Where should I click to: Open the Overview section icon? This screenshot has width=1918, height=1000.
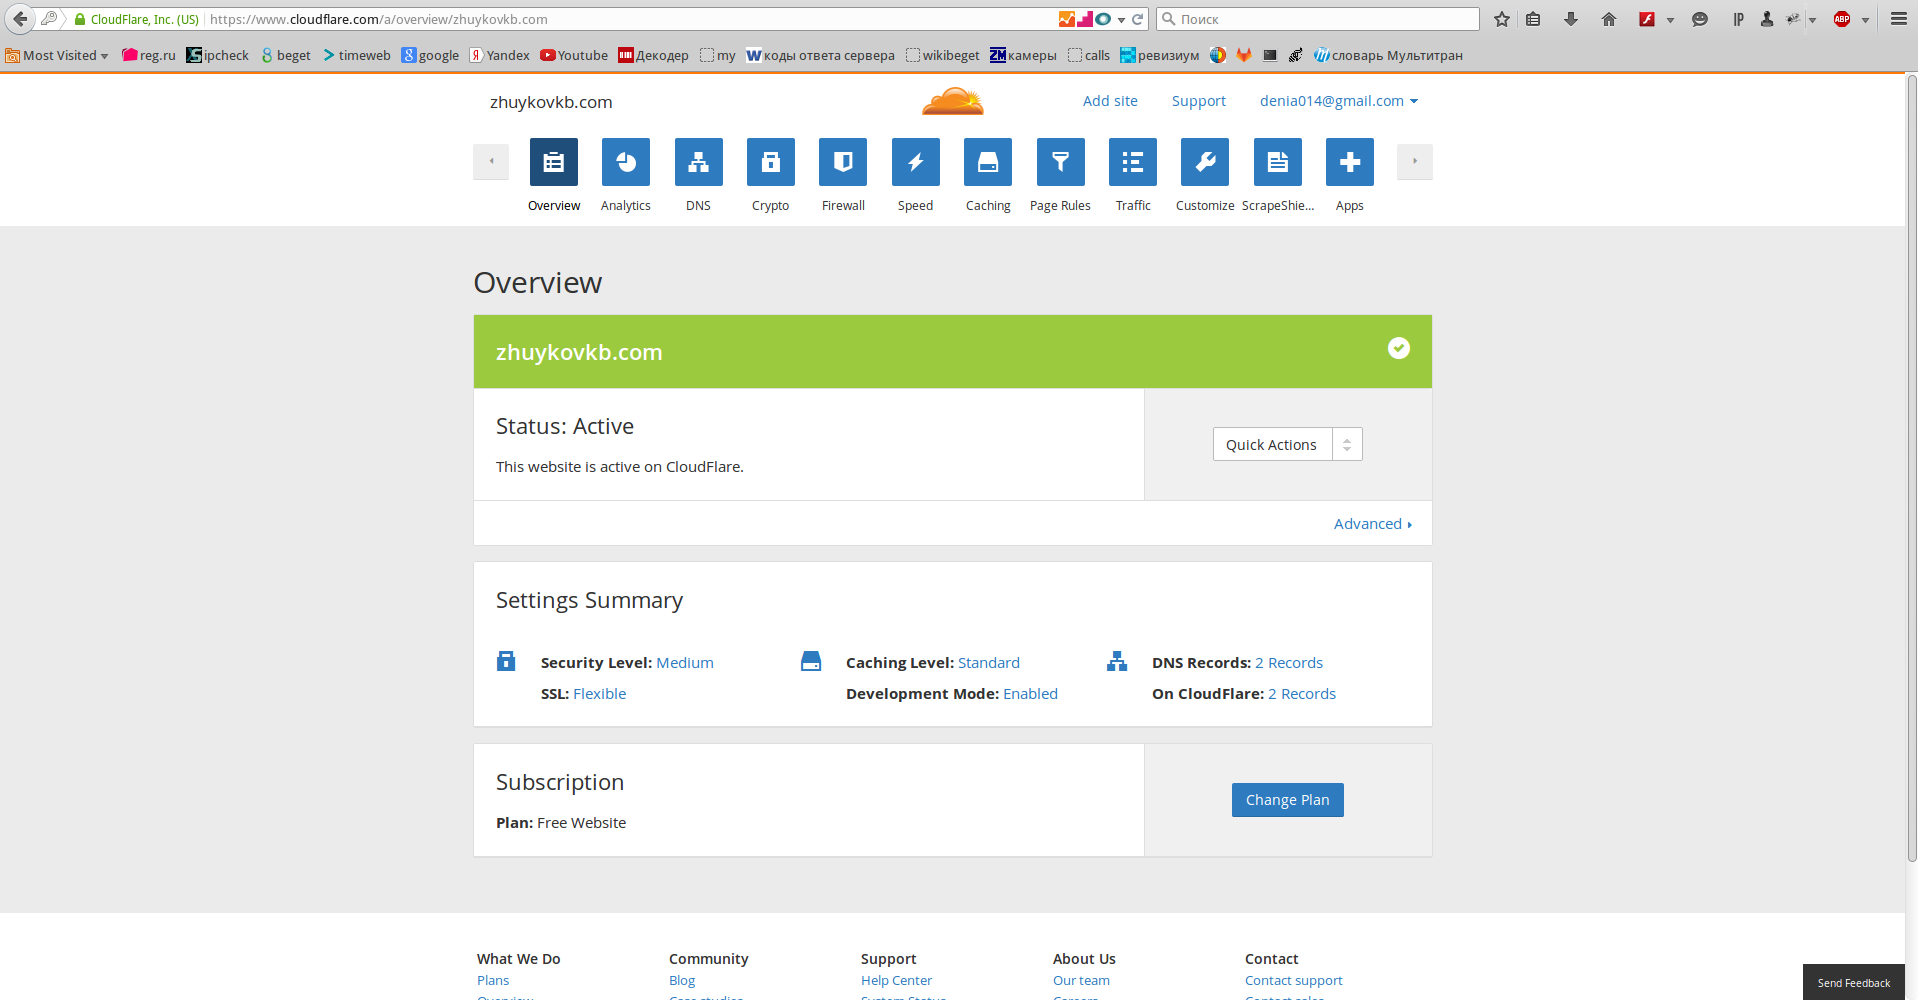(x=553, y=162)
